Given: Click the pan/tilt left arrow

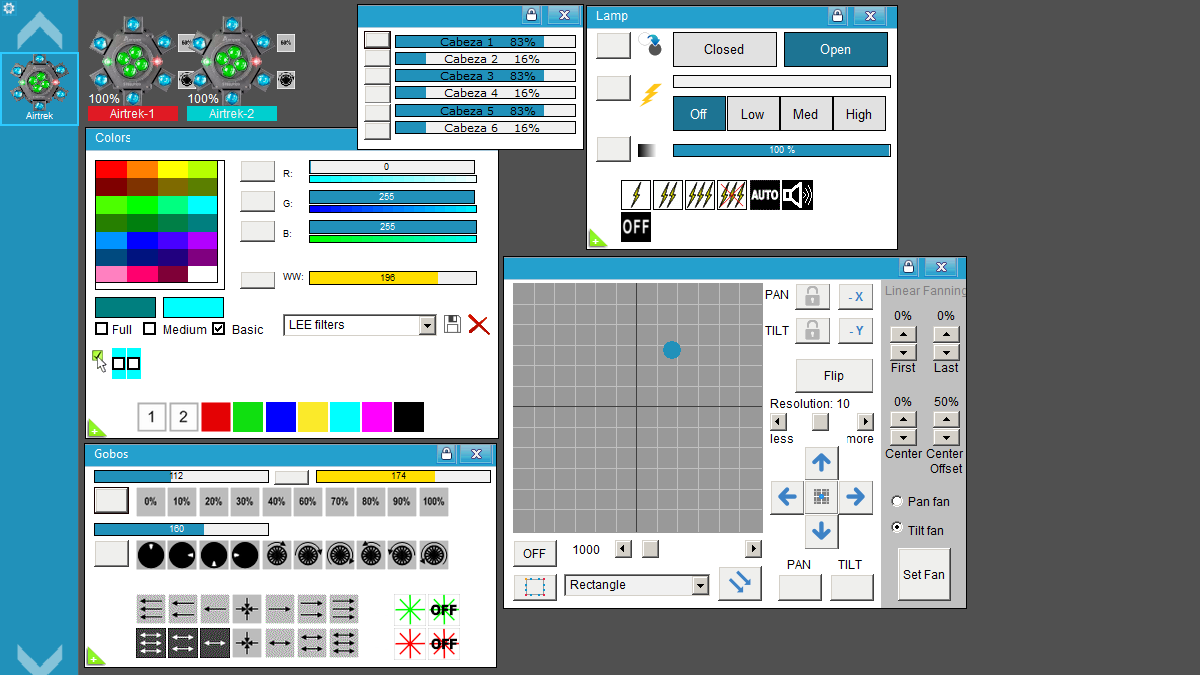Looking at the screenshot, I should click(787, 496).
